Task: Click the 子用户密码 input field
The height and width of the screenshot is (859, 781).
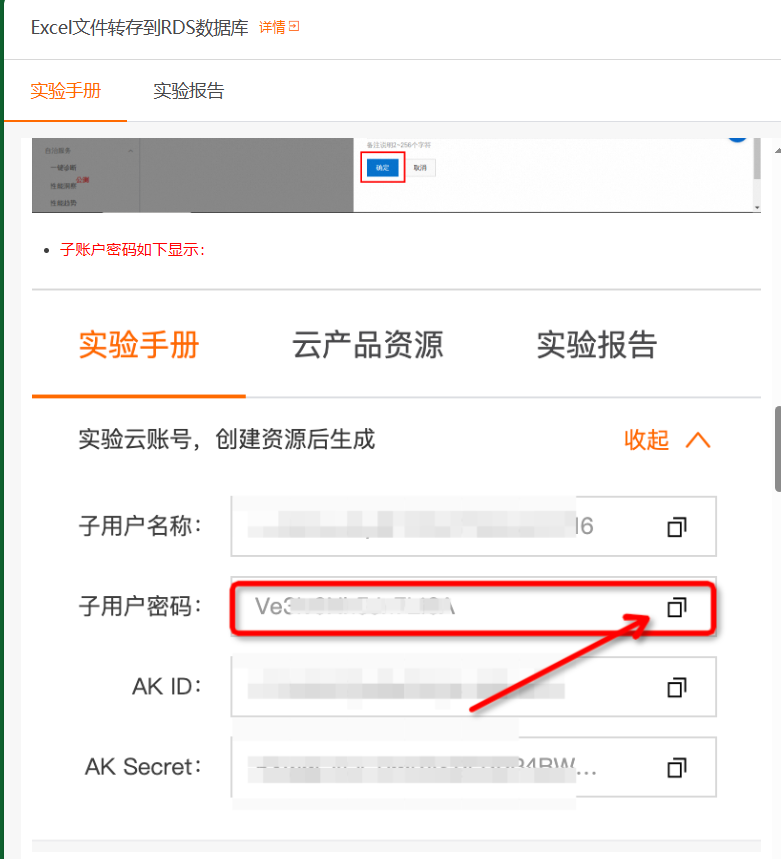Action: [473, 607]
